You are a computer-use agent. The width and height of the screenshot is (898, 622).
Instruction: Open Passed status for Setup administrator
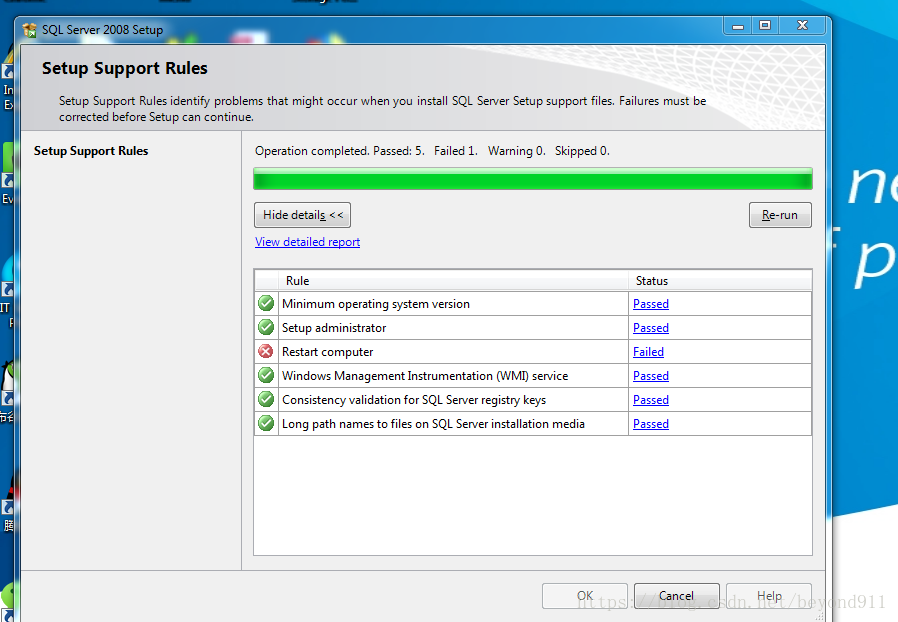pyautogui.click(x=651, y=328)
